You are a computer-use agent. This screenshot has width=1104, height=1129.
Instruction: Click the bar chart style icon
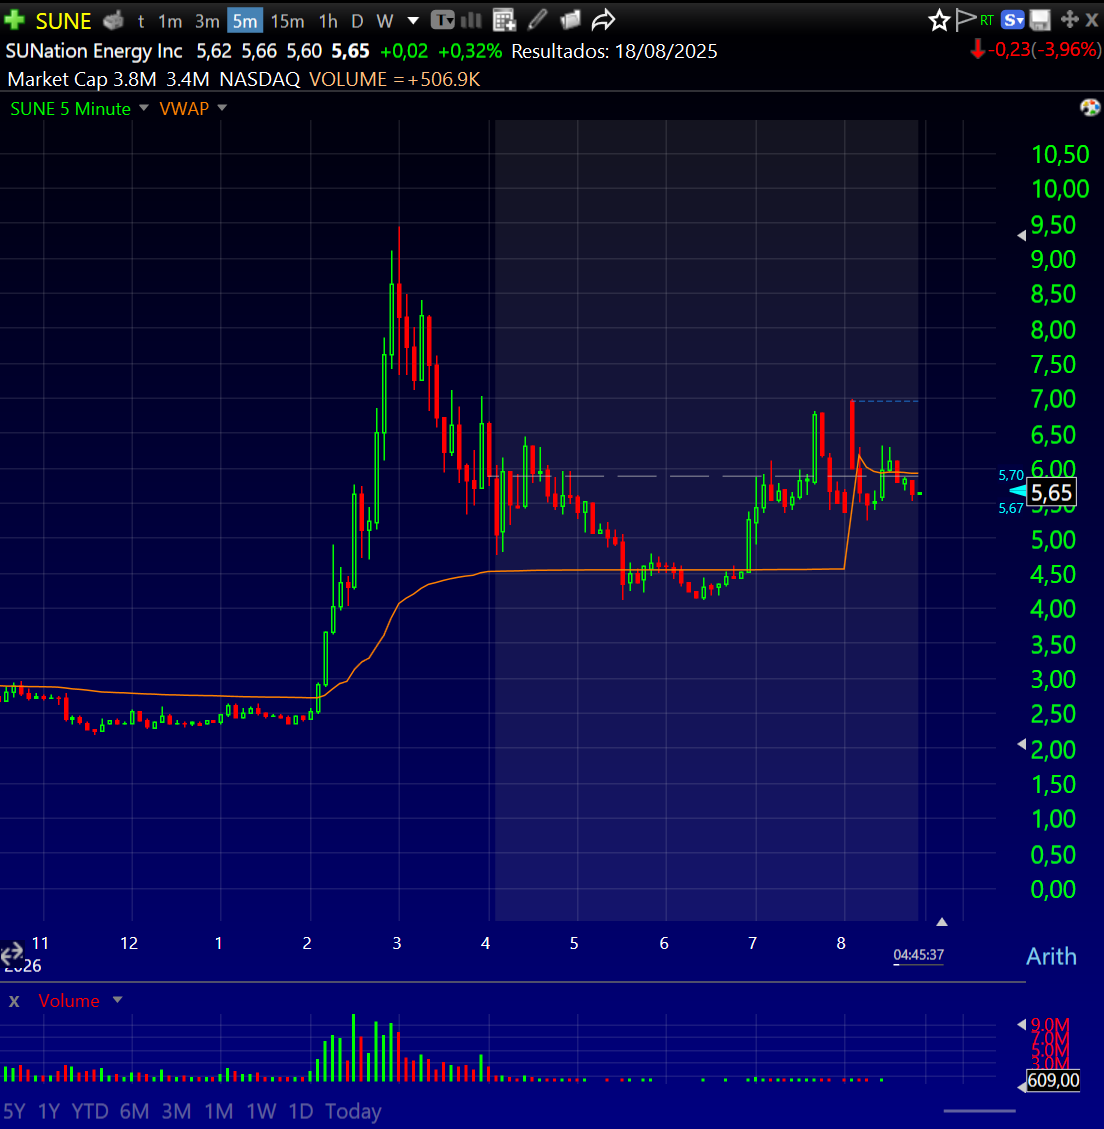coord(471,20)
